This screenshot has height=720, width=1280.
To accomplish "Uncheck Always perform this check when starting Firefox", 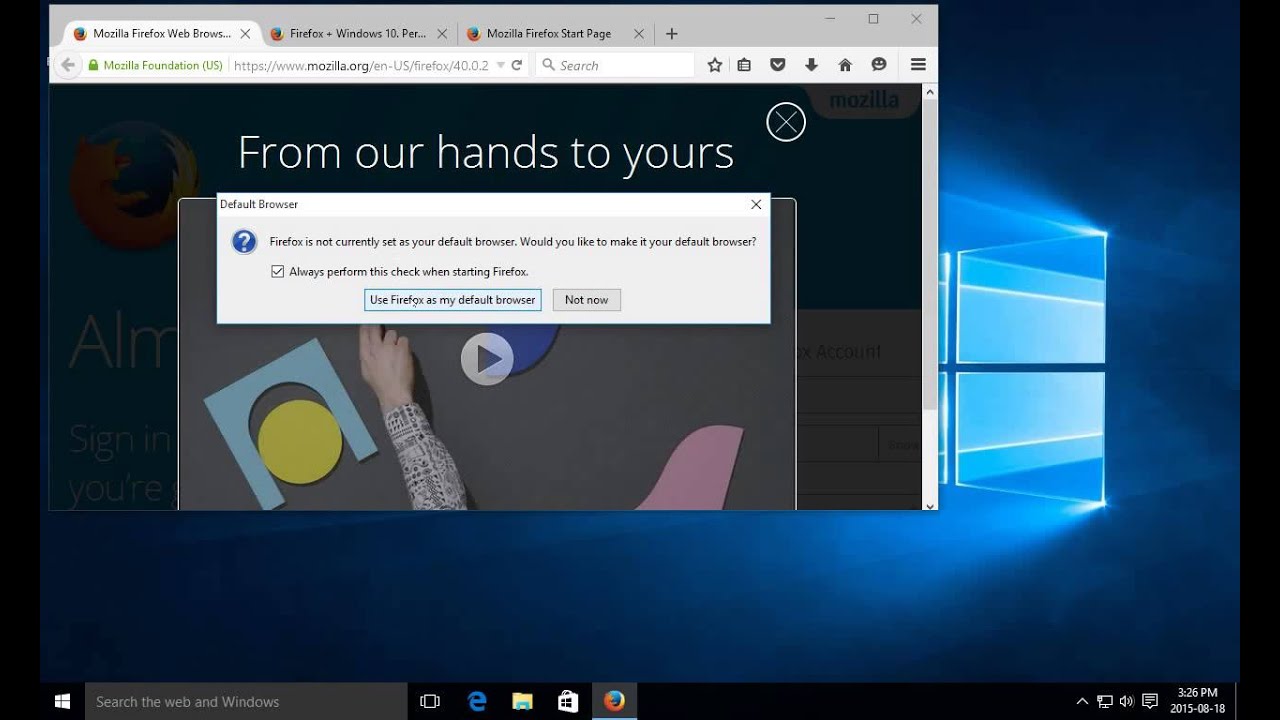I will click(278, 272).
